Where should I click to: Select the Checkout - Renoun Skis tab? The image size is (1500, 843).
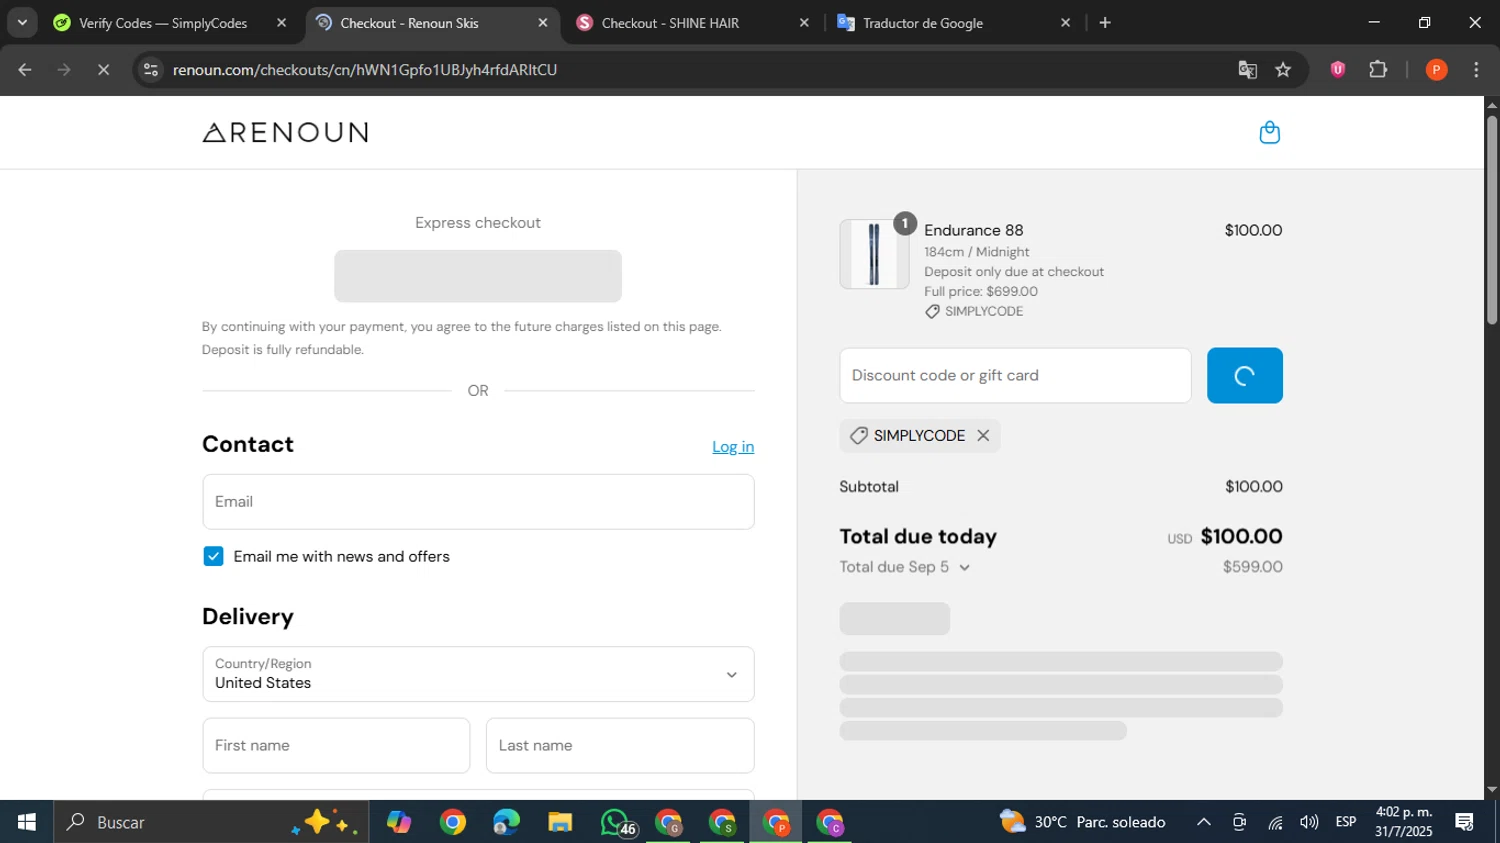click(409, 23)
